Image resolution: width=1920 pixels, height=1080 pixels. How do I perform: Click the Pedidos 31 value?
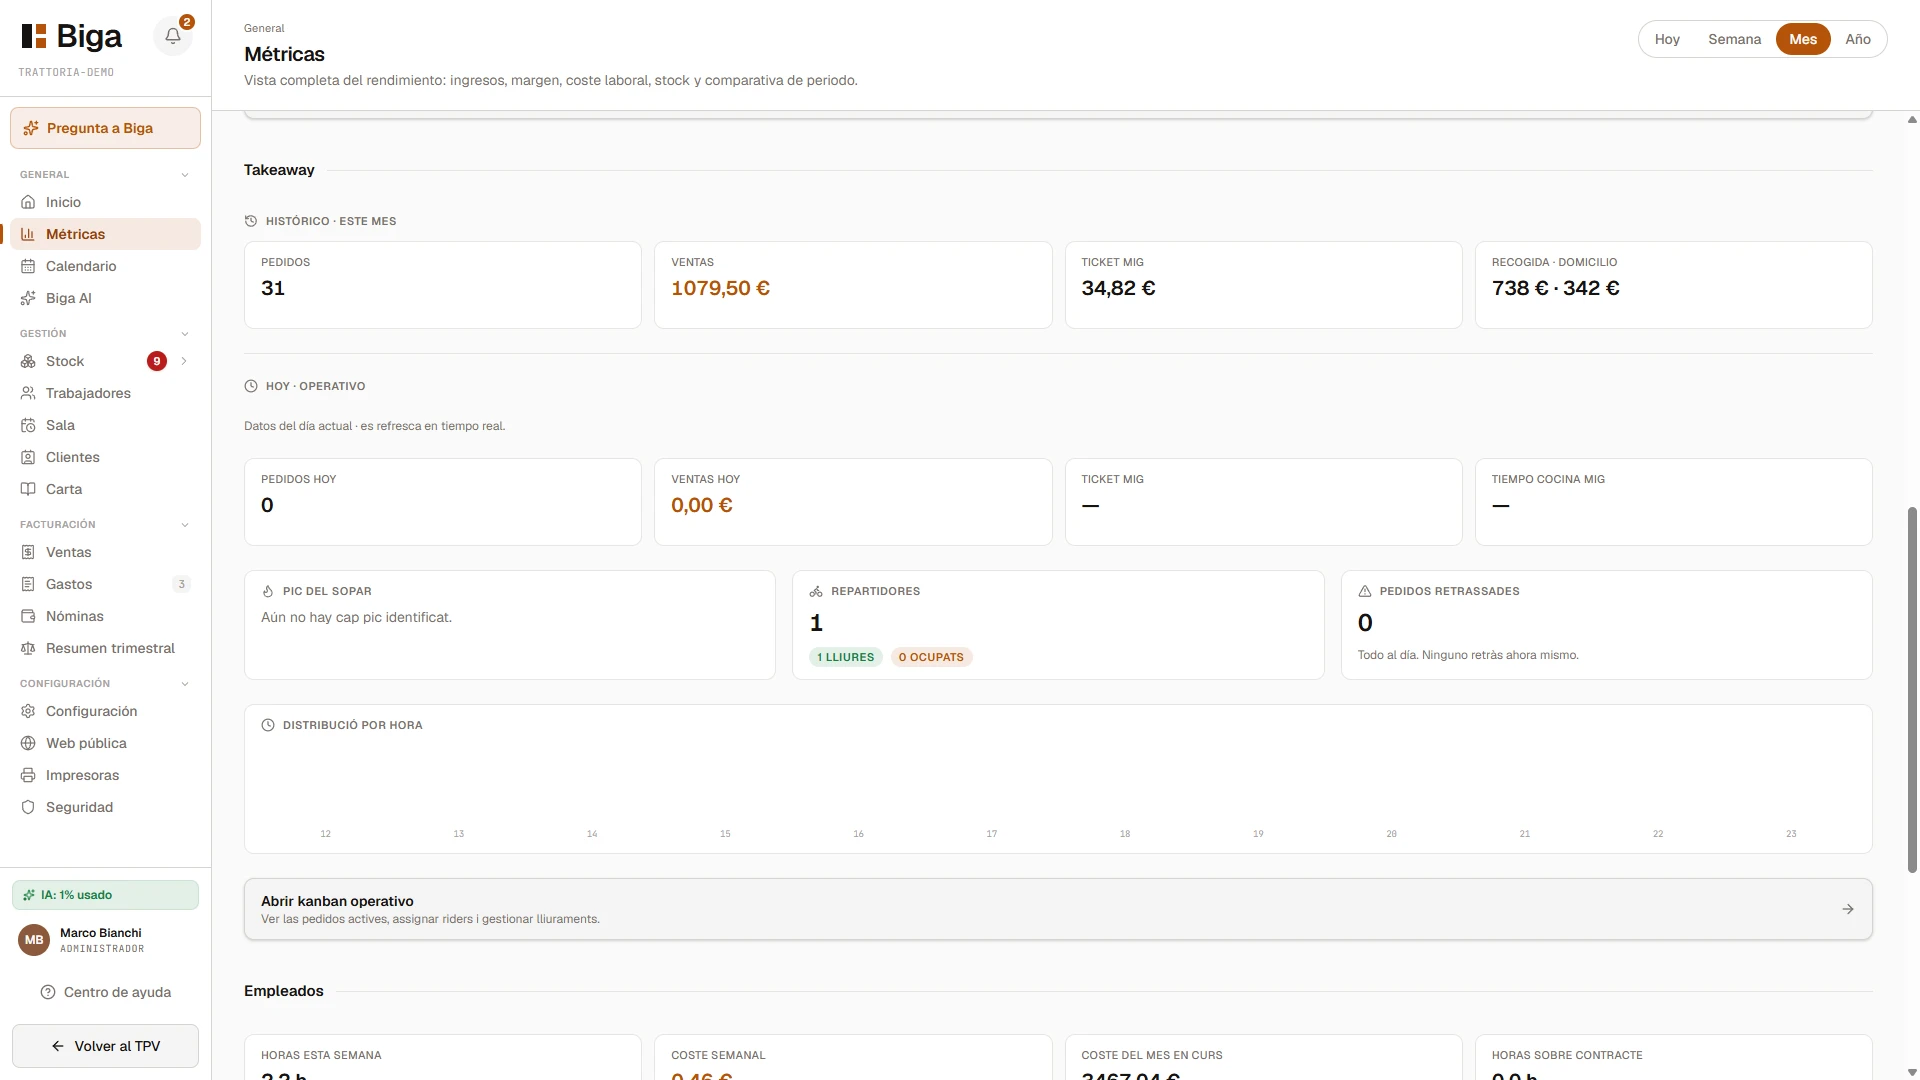tap(273, 288)
